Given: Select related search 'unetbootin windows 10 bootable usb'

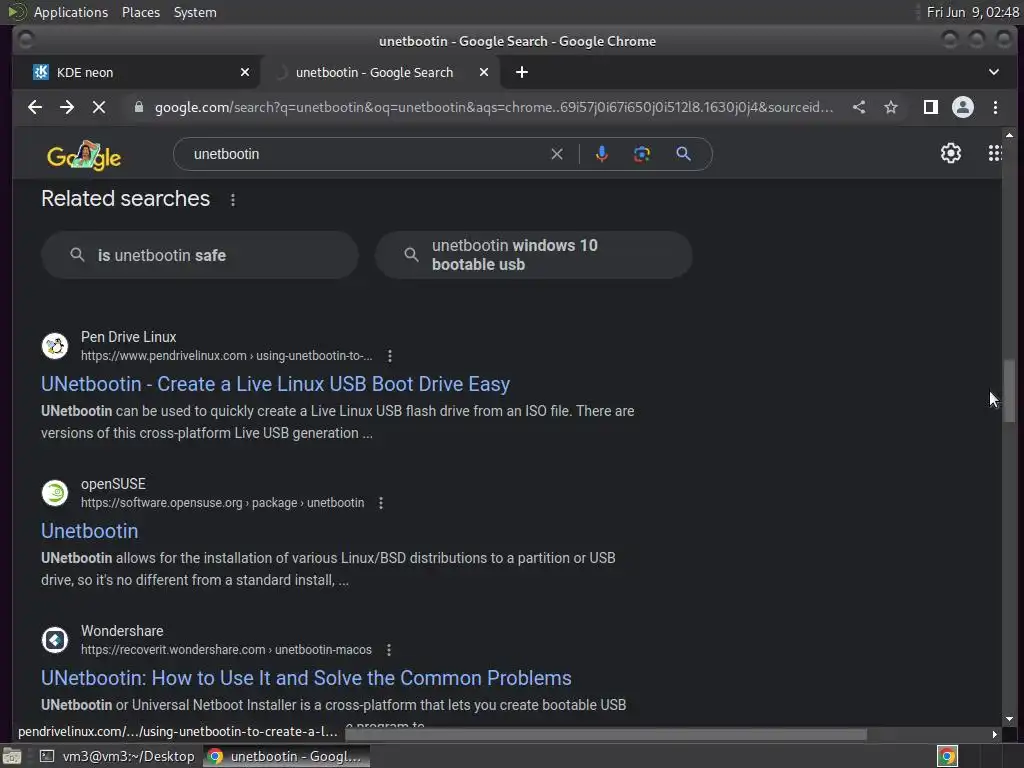Looking at the screenshot, I should 534,255.
